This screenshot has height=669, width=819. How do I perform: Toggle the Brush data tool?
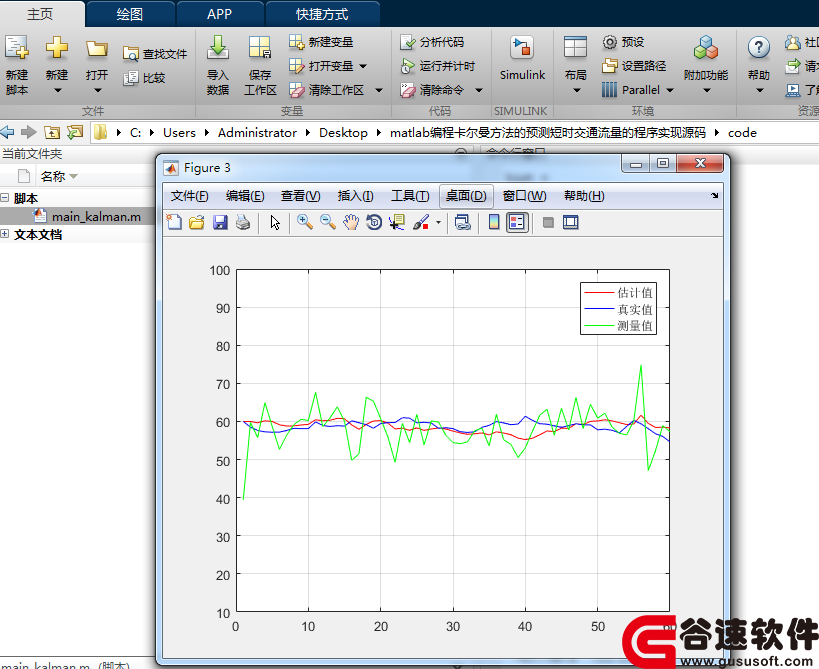(x=421, y=222)
